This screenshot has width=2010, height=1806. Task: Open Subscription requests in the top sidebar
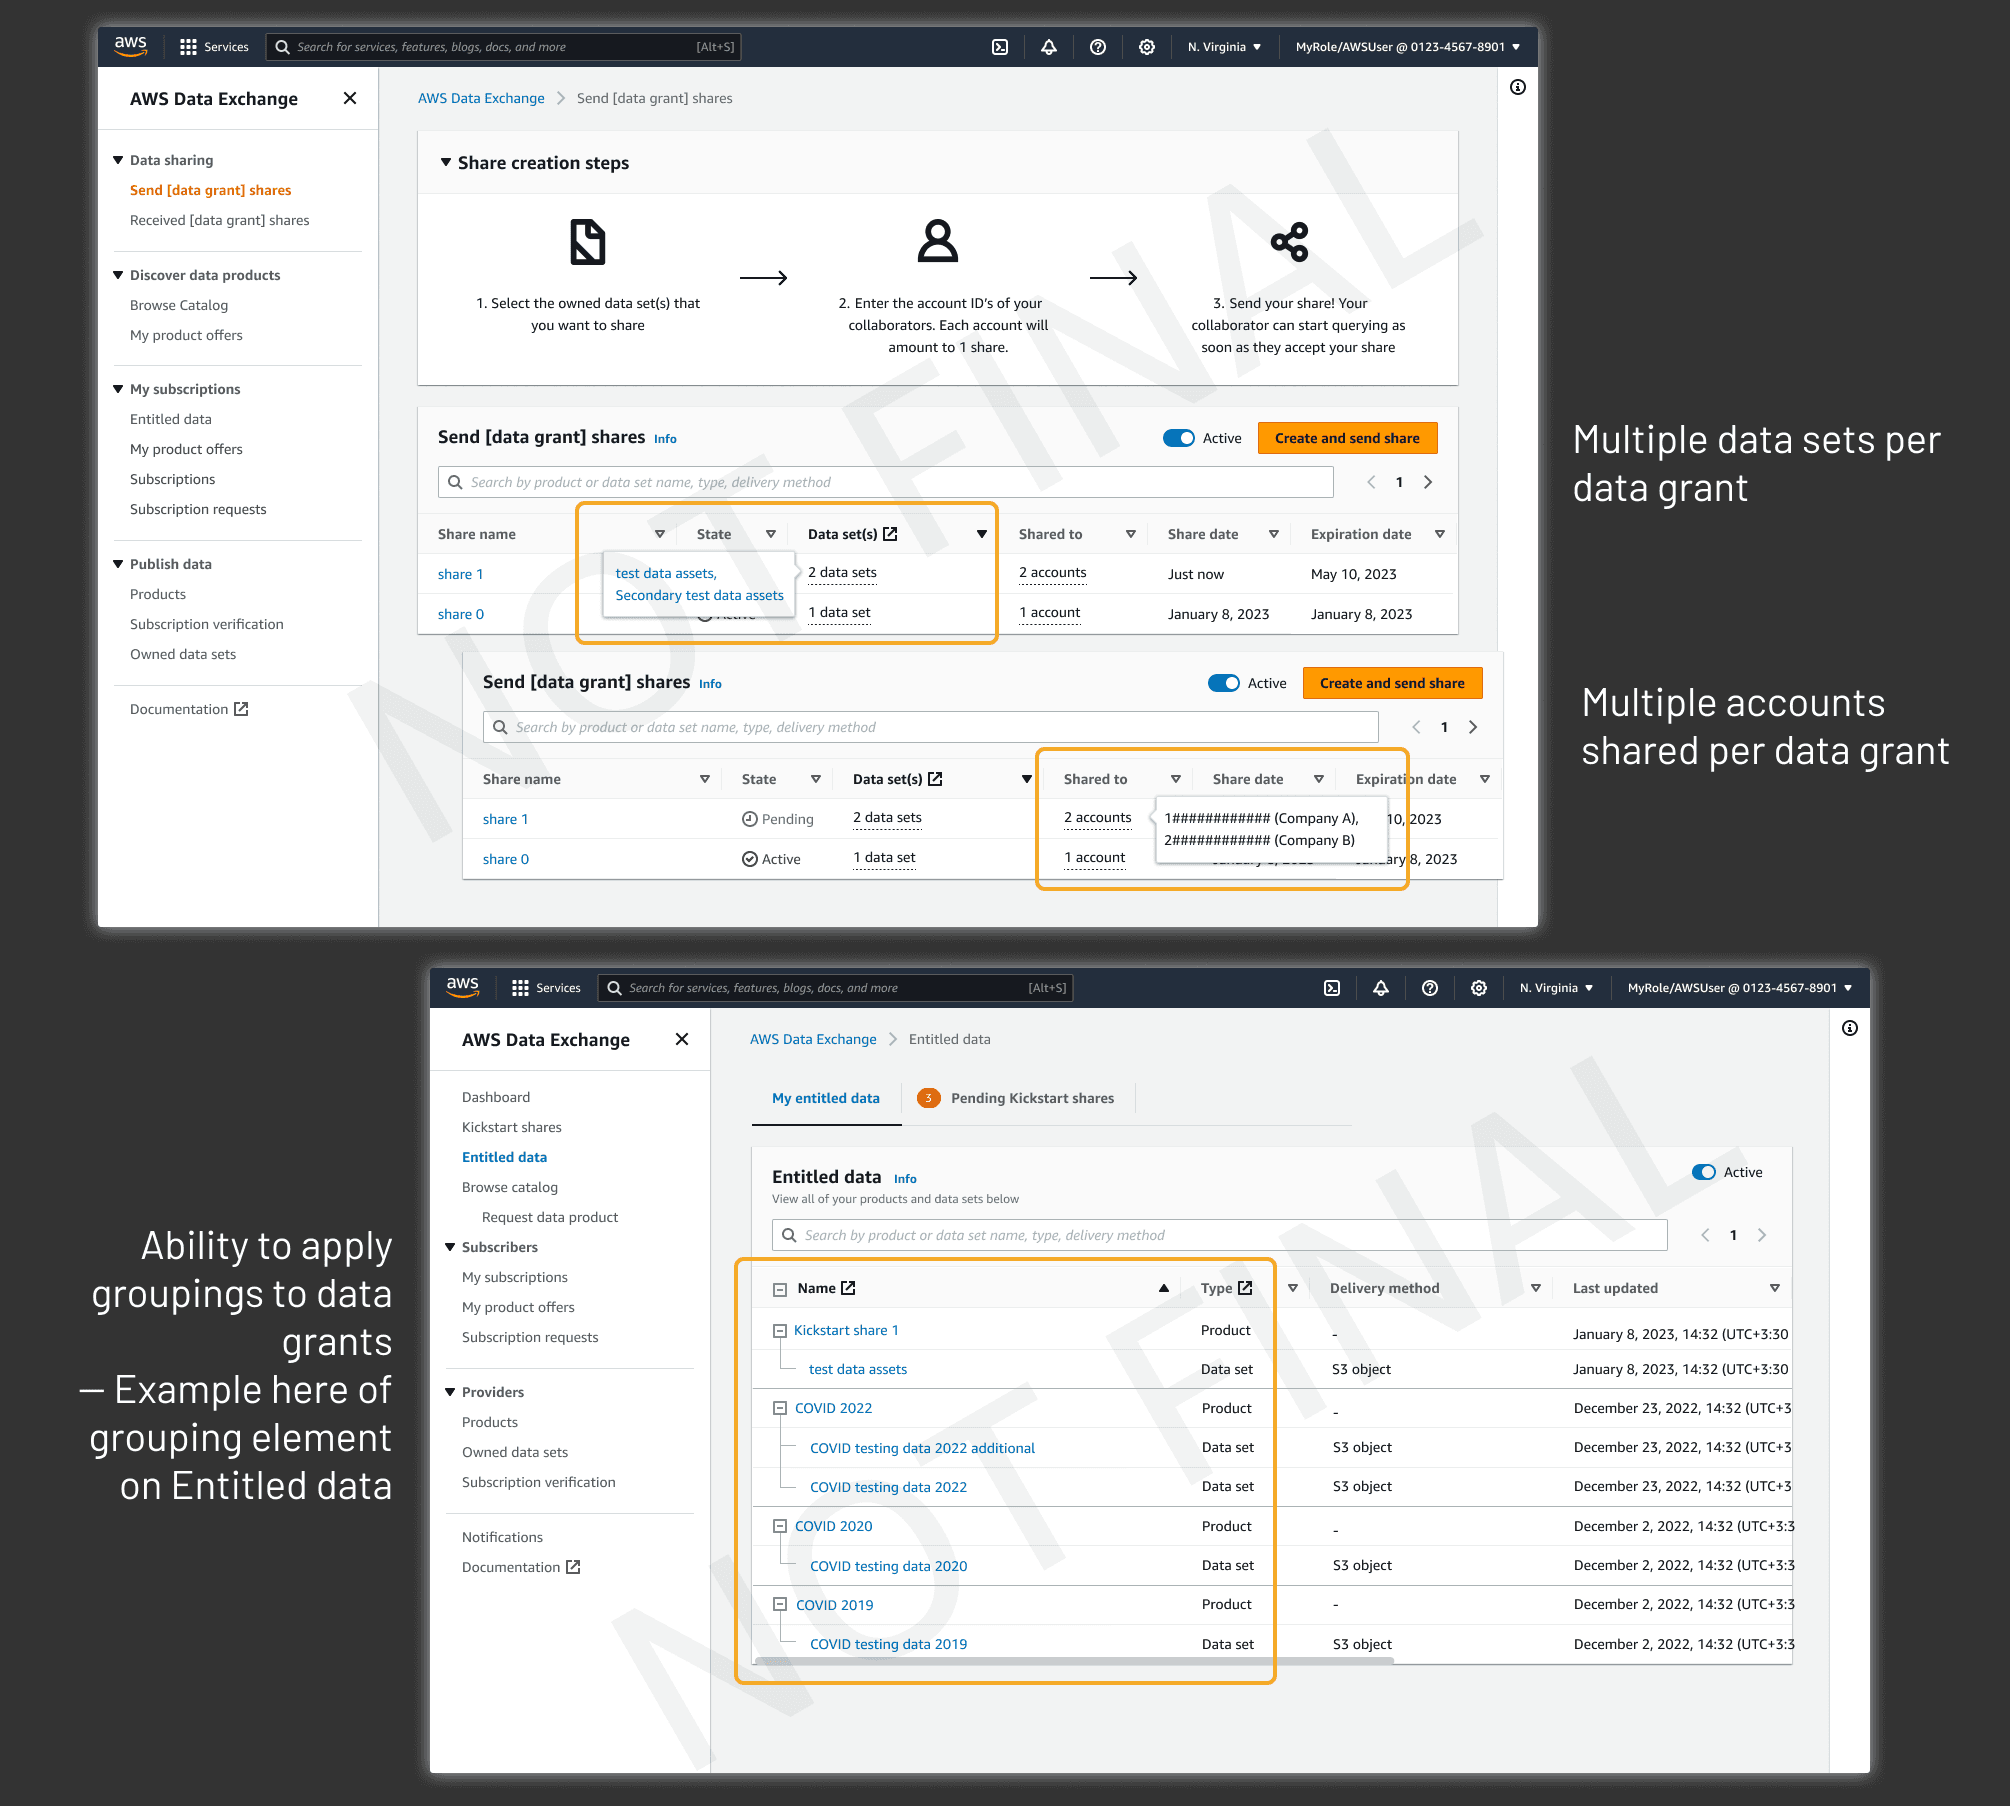(x=198, y=509)
